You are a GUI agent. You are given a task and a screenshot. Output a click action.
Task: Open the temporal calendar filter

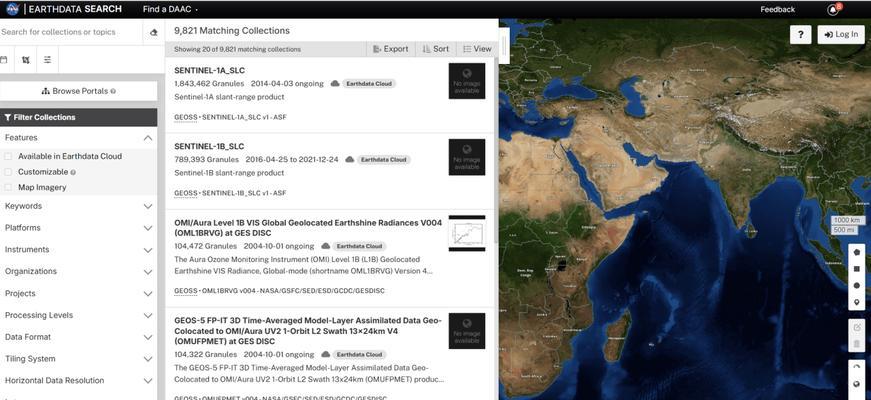tap(4, 60)
